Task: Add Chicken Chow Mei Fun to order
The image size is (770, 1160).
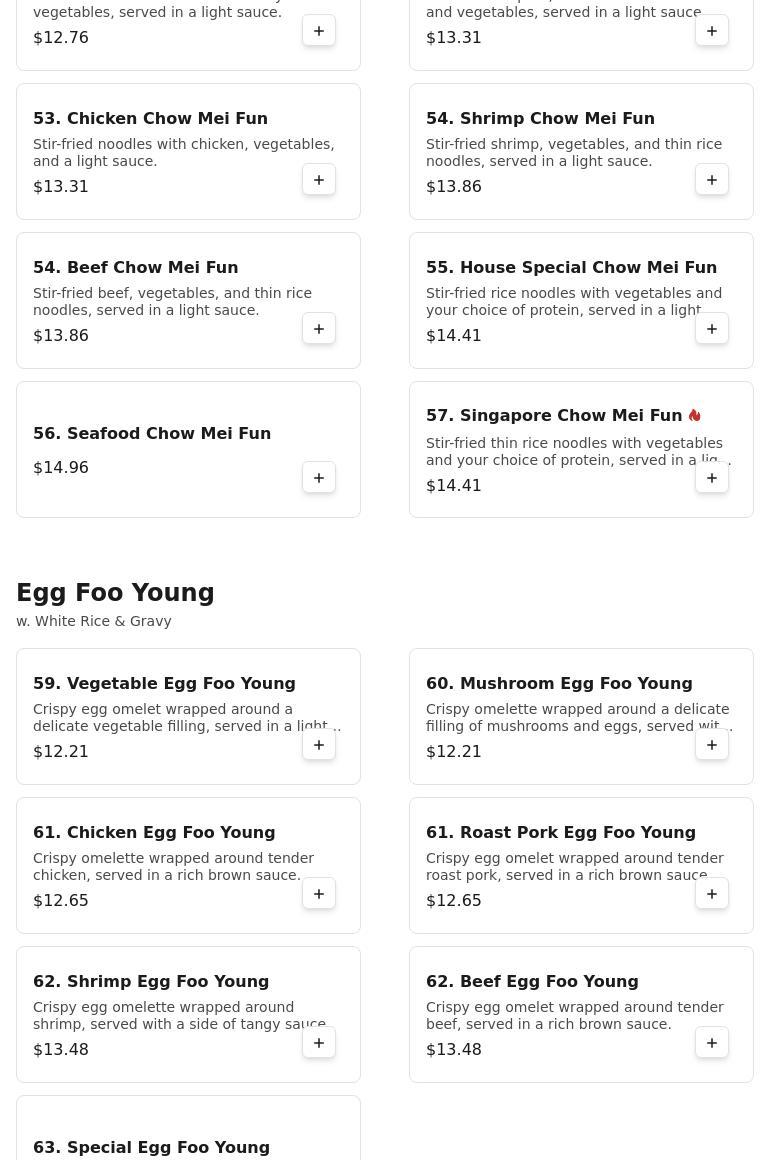Action: click(319, 180)
